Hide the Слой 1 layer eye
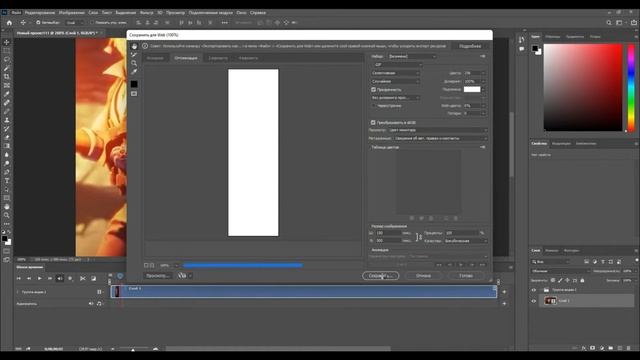Screen dimensions: 640x360 click(x=533, y=301)
